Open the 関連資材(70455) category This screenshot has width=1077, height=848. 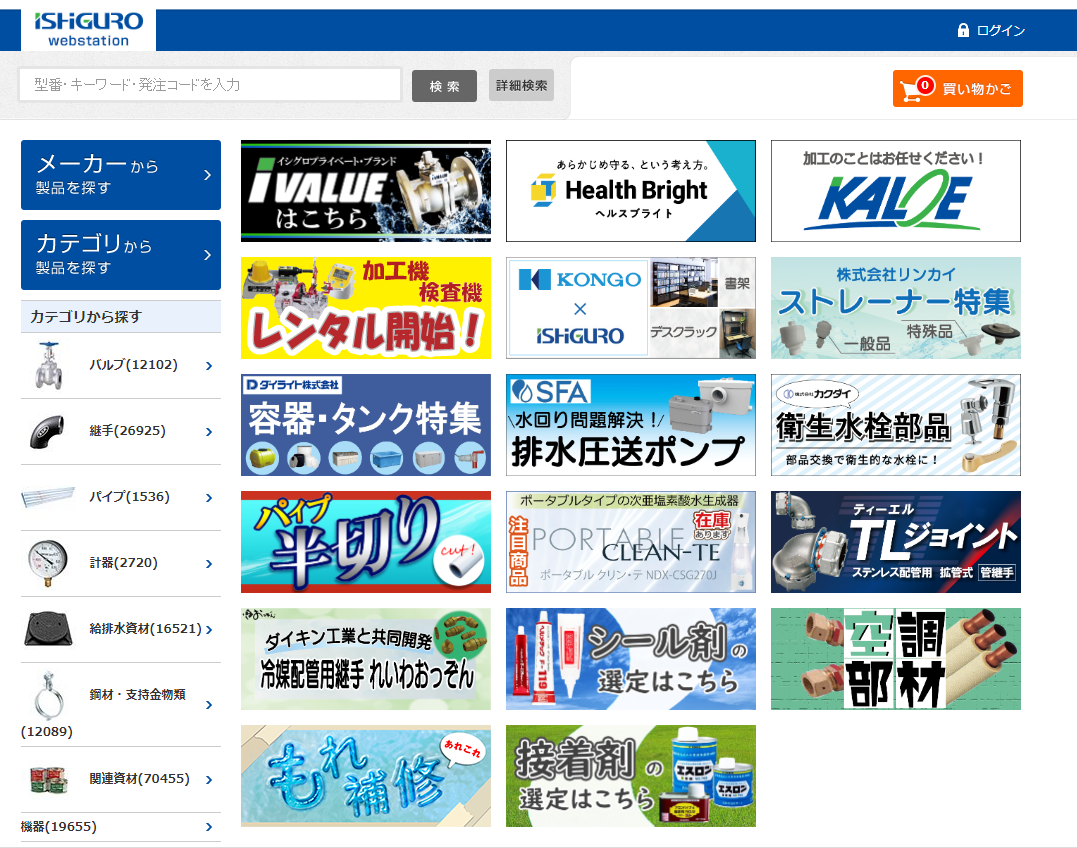[139, 779]
